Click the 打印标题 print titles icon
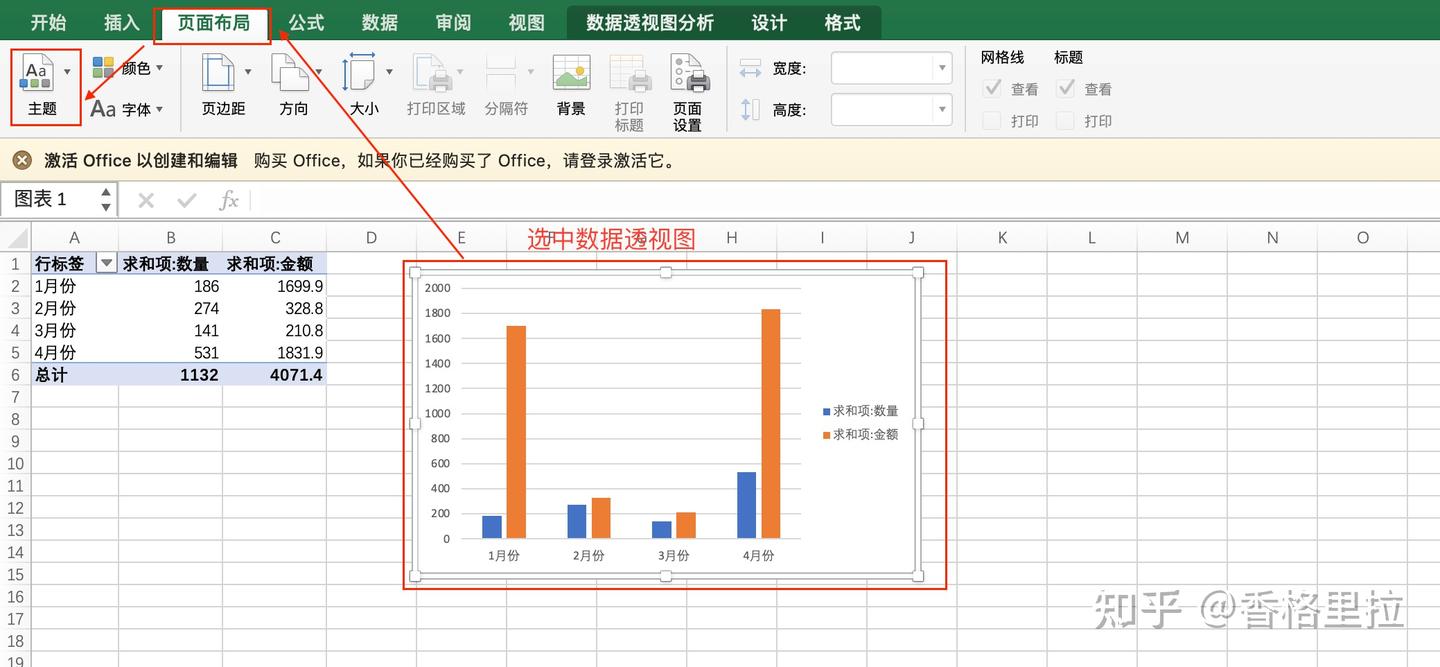 coord(630,73)
